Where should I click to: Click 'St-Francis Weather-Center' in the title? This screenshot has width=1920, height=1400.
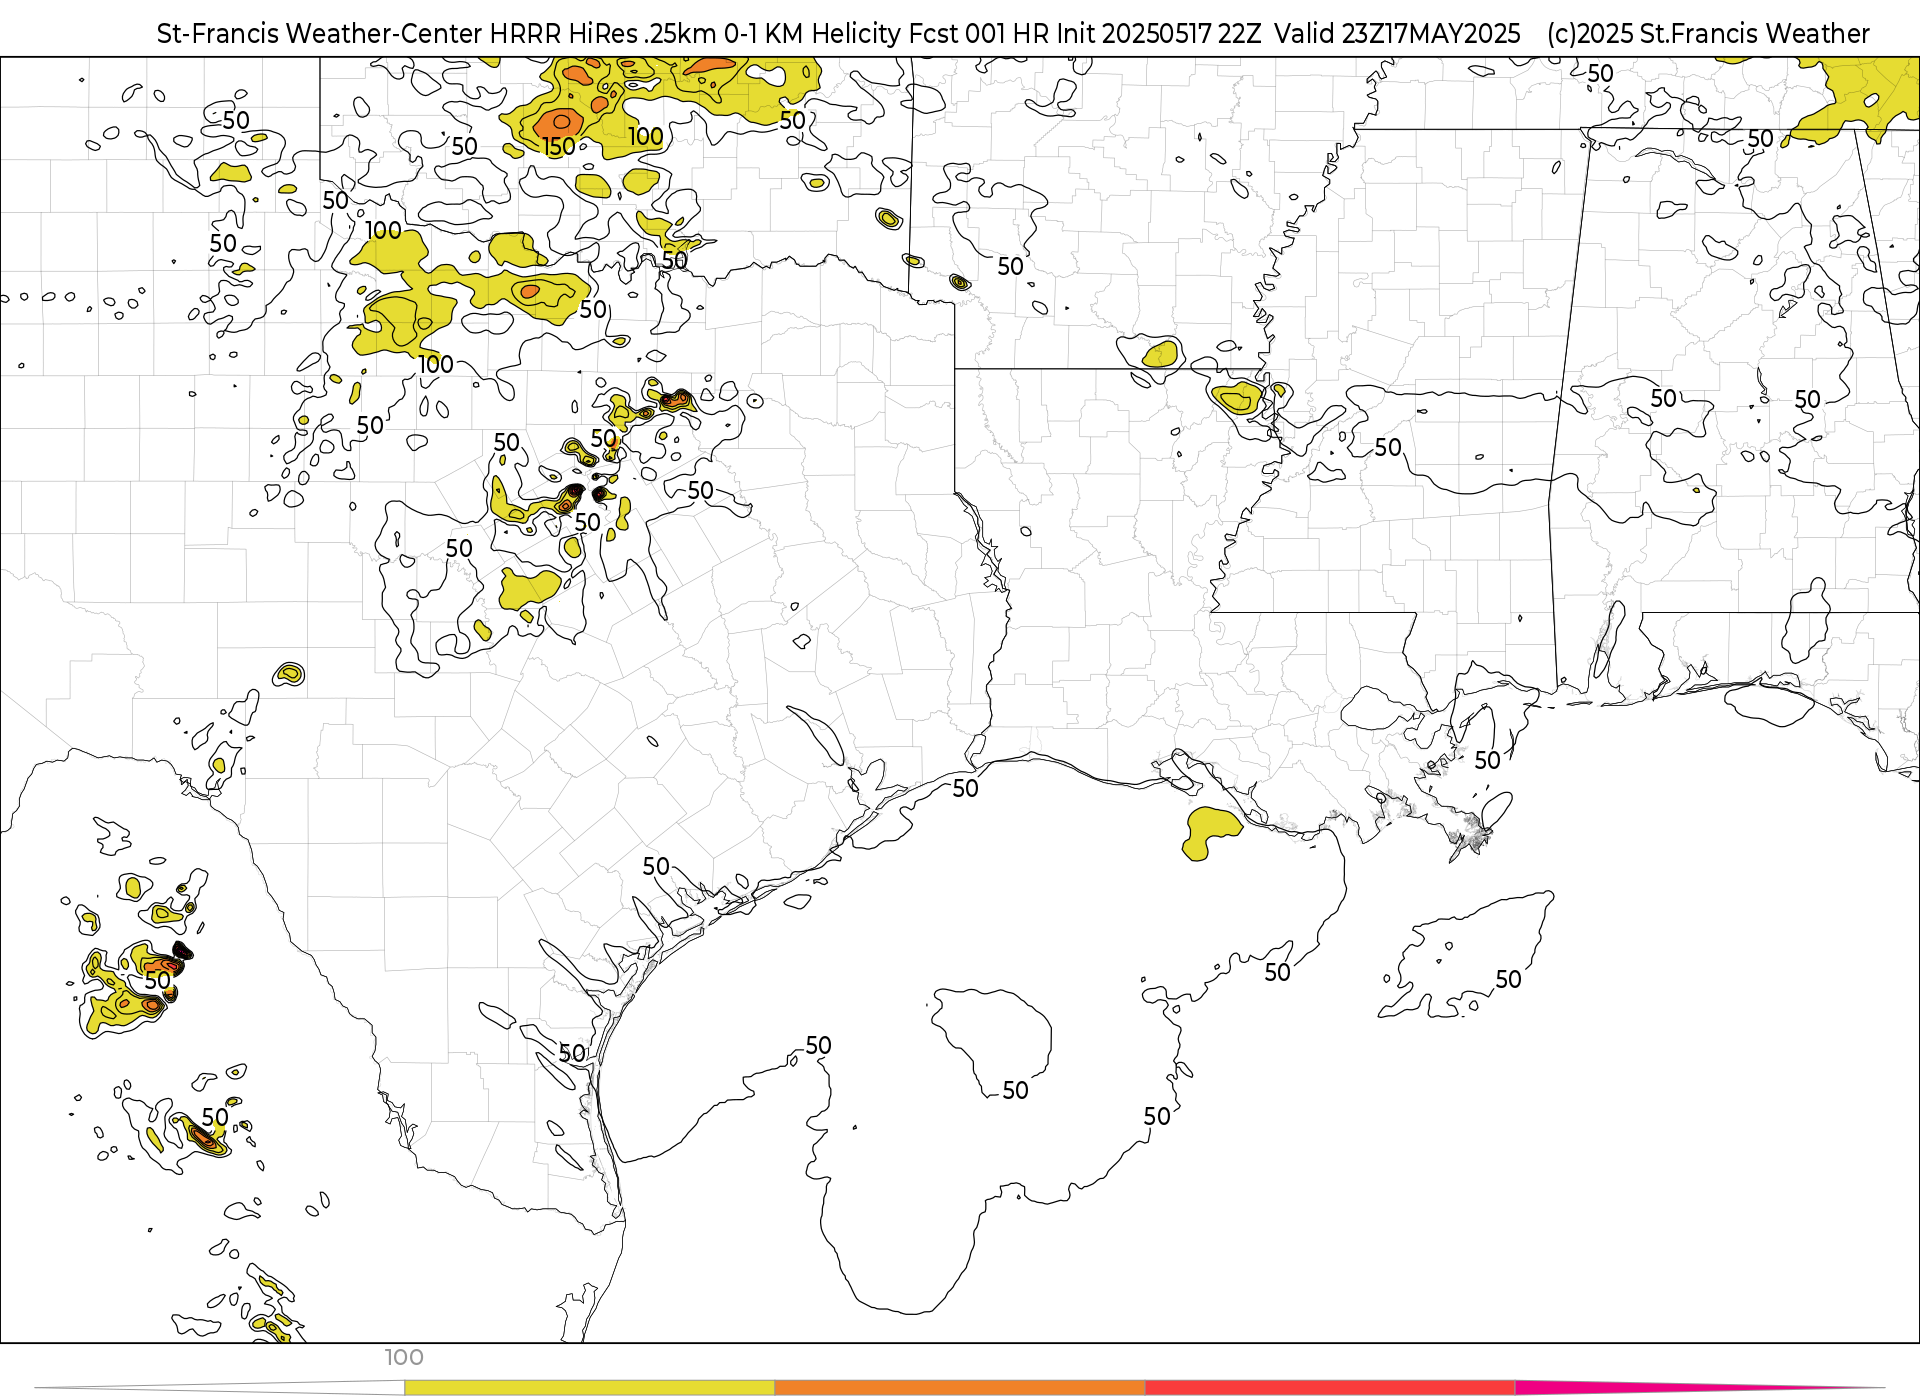(x=320, y=34)
